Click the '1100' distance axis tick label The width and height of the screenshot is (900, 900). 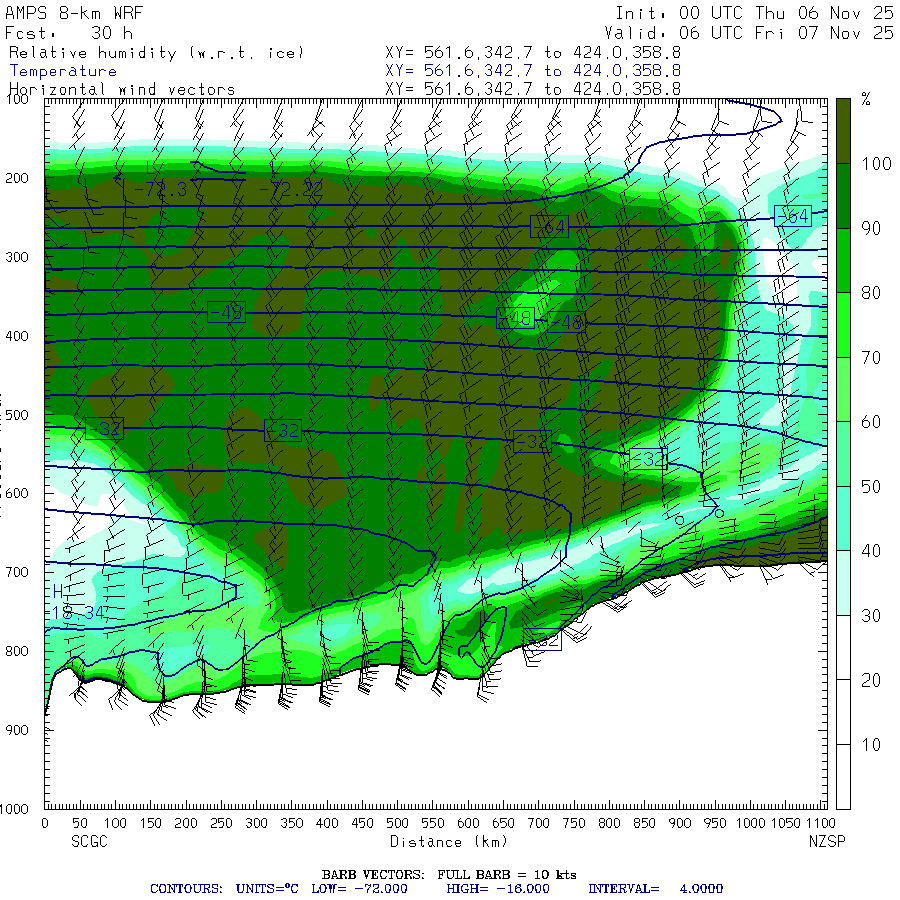[820, 823]
